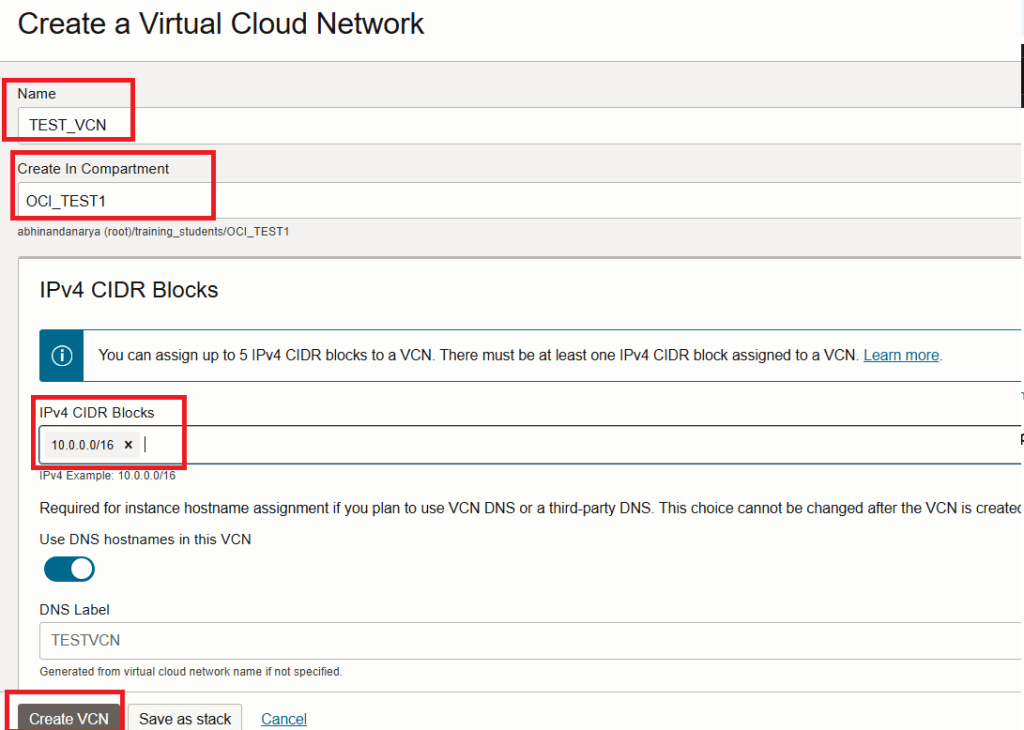Viewport: 1024px width, 730px height.
Task: Click the IPv4 Example hint text
Action: pyautogui.click(x=107, y=475)
